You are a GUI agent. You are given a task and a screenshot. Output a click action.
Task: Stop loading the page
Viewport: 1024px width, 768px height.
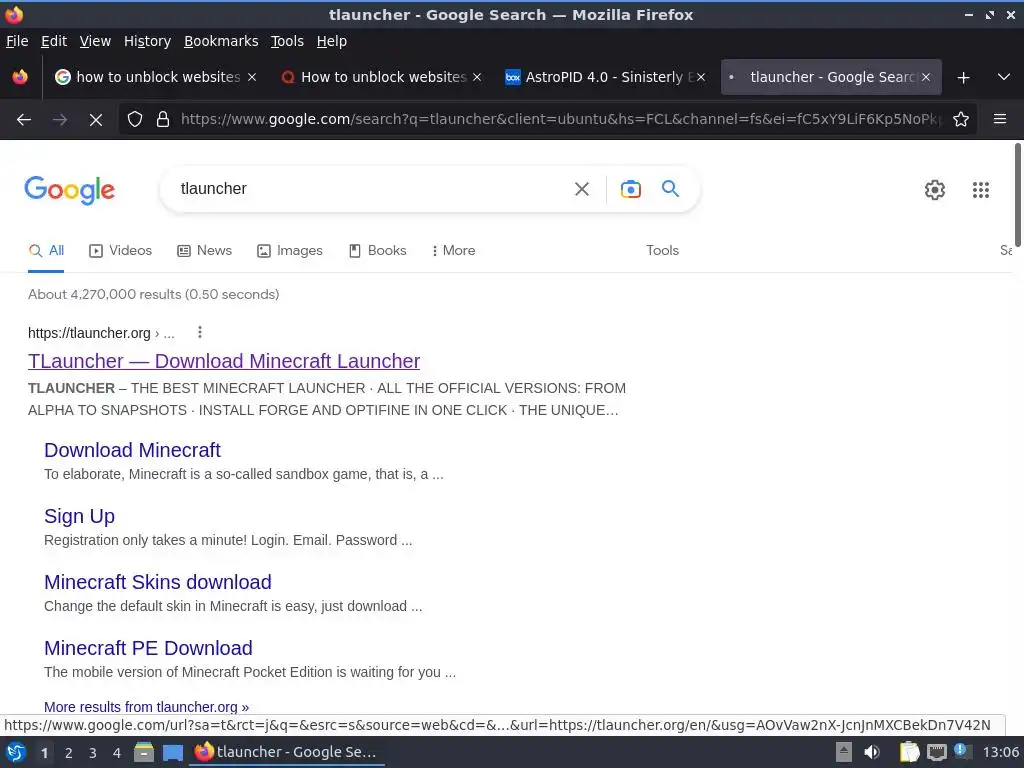click(x=96, y=120)
